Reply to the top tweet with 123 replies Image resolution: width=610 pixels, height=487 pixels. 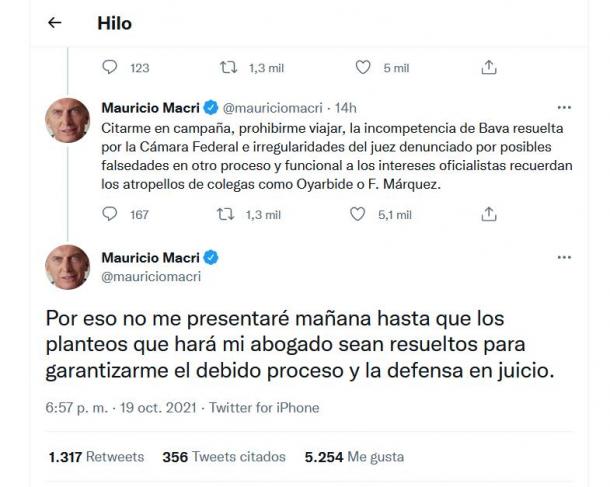point(111,67)
